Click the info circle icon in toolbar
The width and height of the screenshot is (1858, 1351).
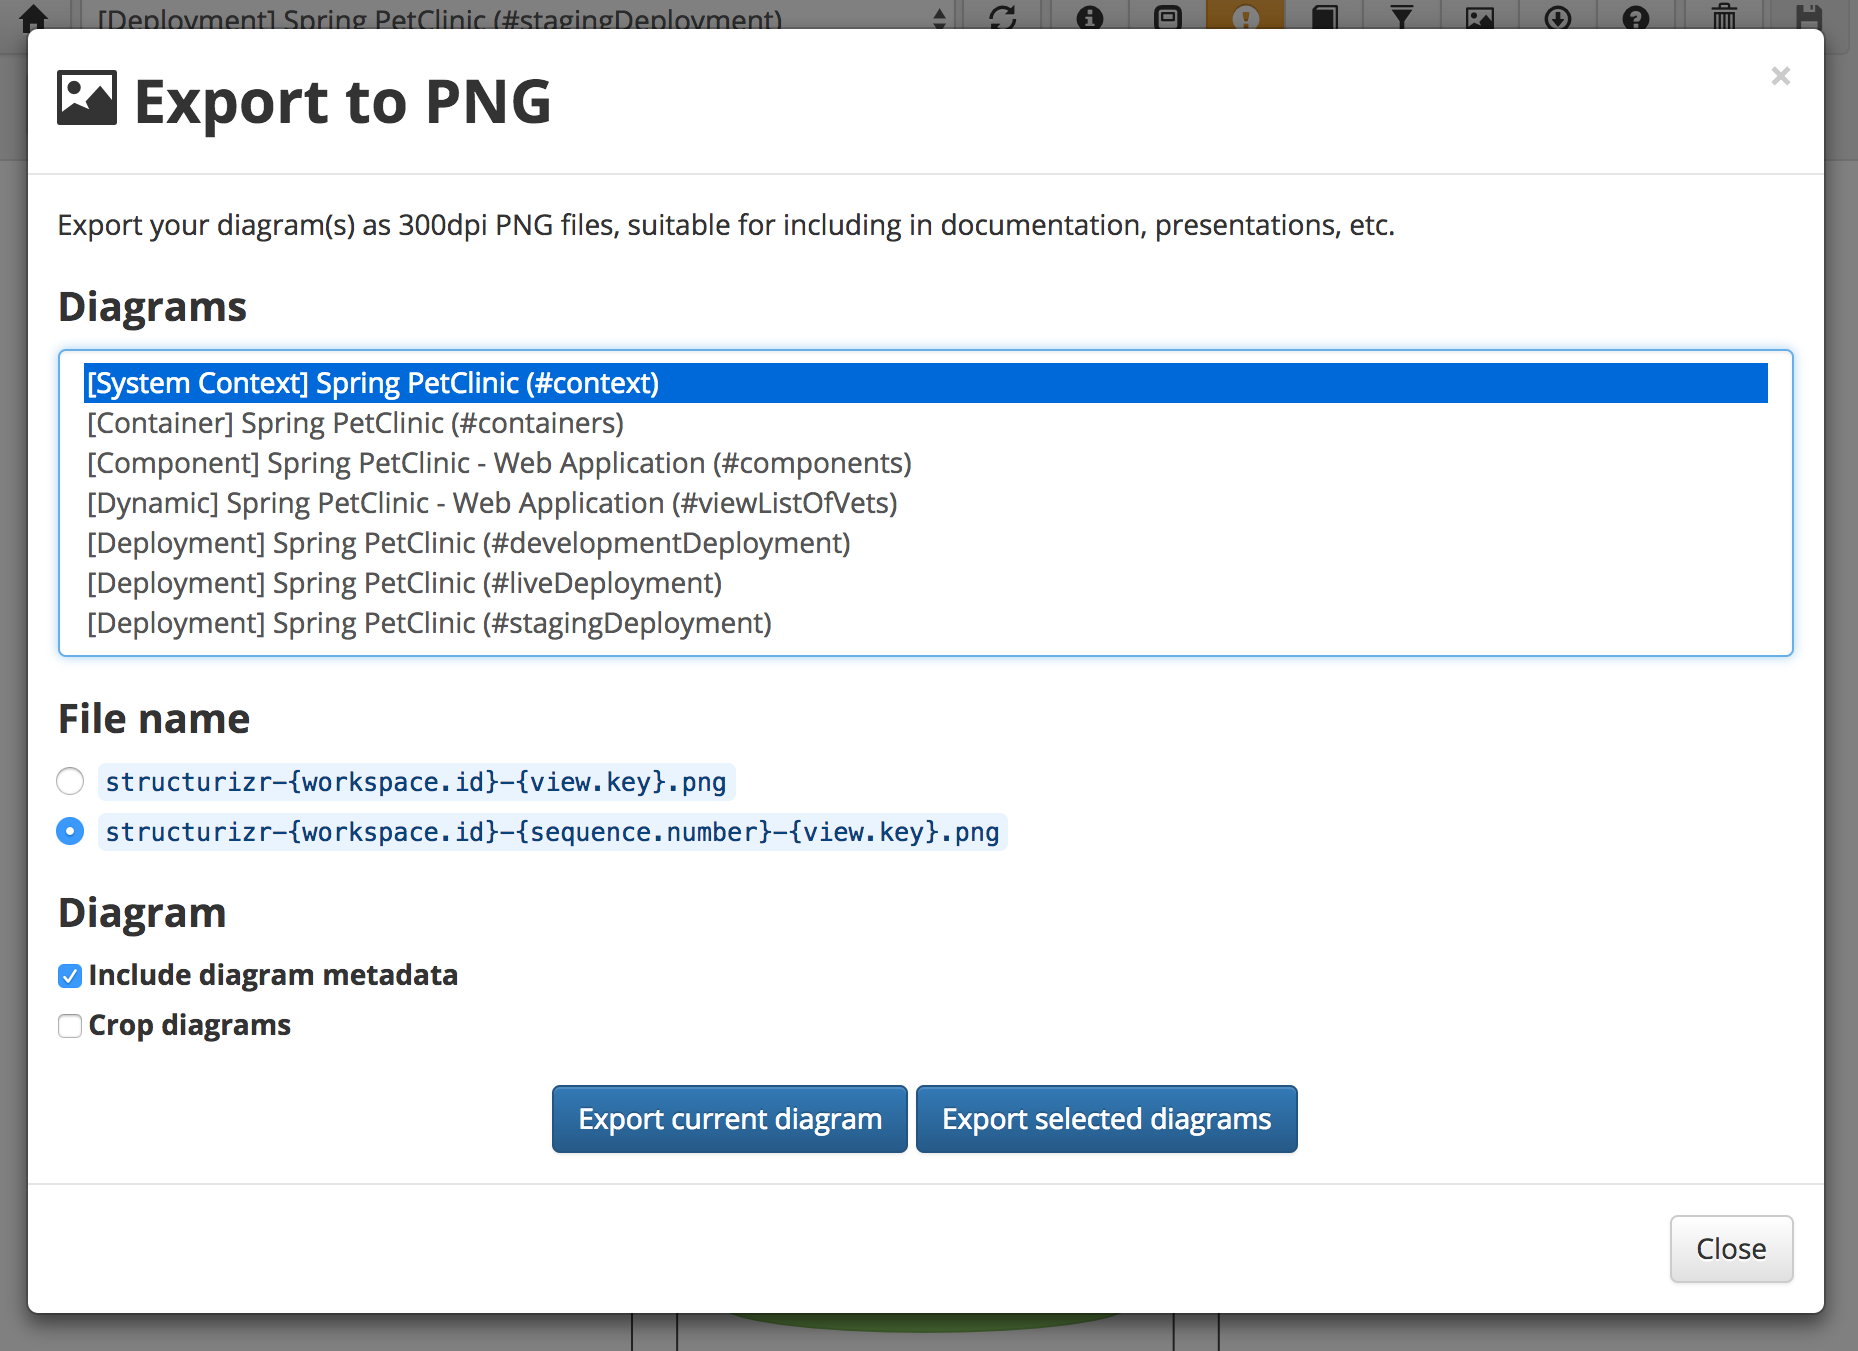pos(1090,16)
